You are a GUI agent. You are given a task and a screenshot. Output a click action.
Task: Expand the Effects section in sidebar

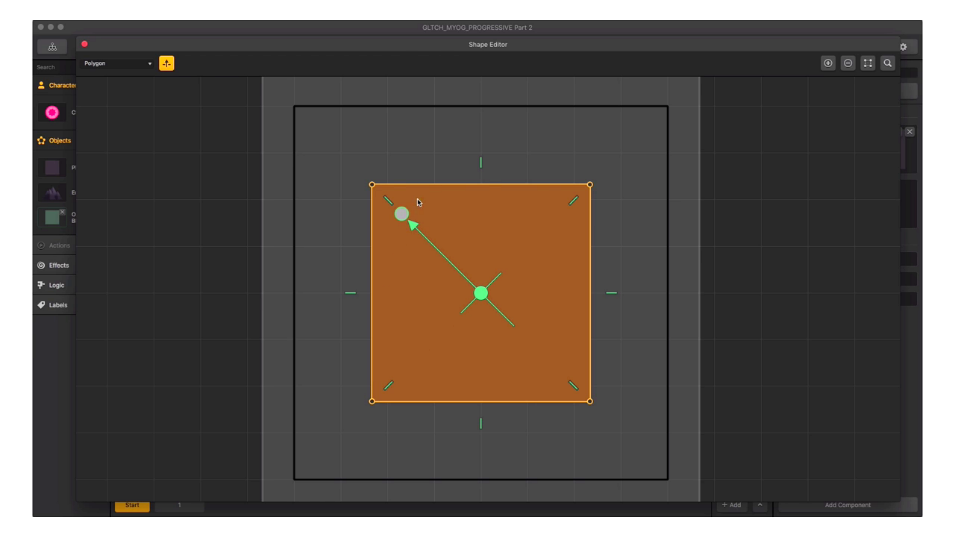(58, 265)
